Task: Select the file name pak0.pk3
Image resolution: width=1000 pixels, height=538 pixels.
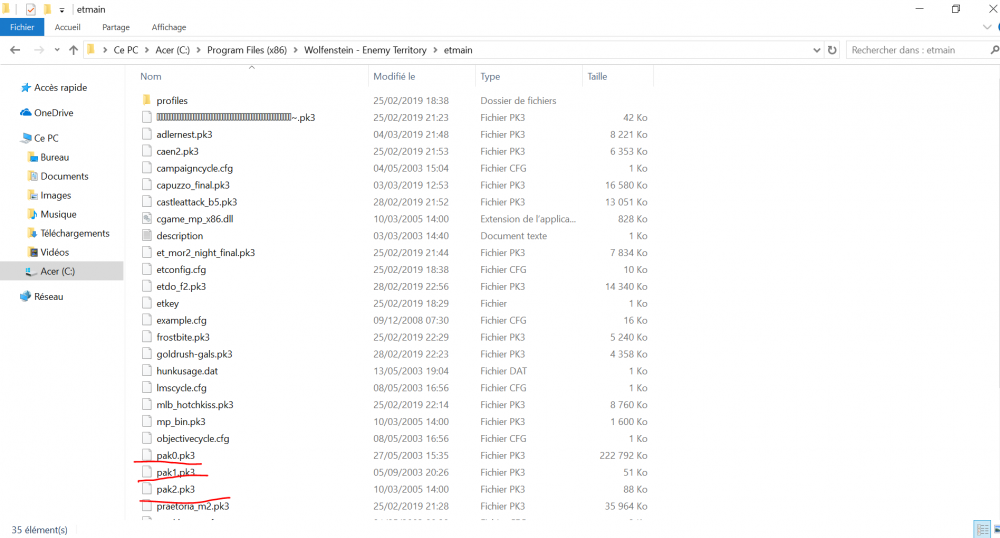Action: click(x=175, y=455)
